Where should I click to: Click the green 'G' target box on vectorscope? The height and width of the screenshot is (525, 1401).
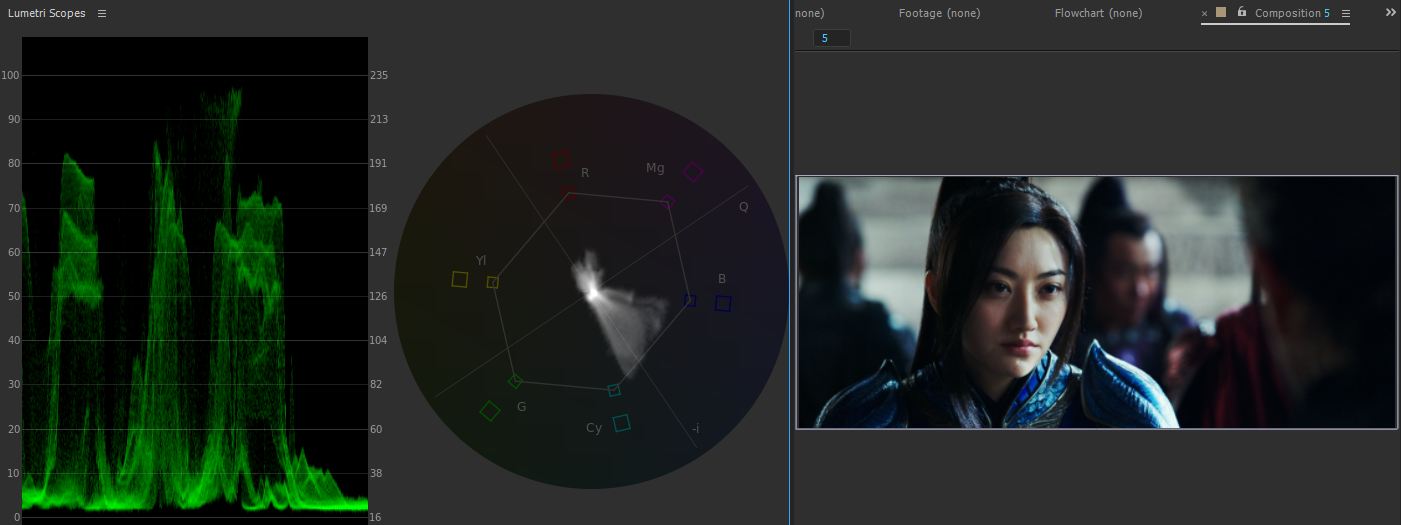490,411
